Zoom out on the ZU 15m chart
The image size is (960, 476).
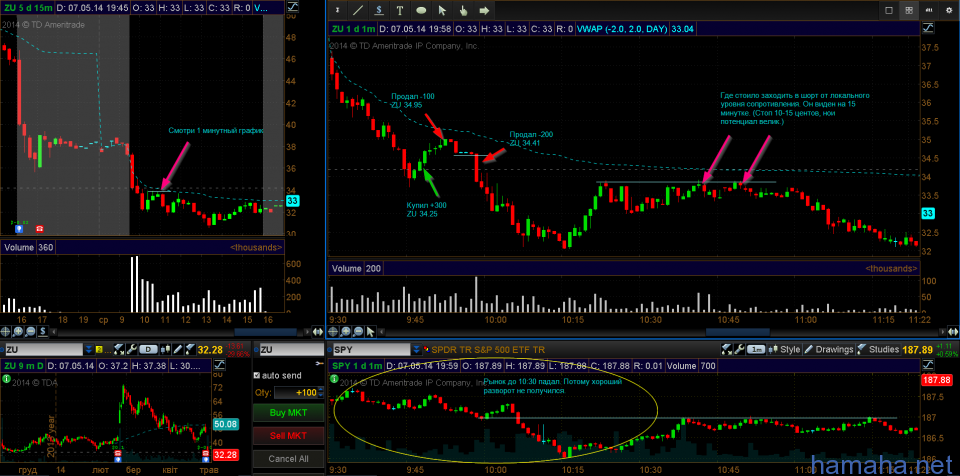point(30,331)
